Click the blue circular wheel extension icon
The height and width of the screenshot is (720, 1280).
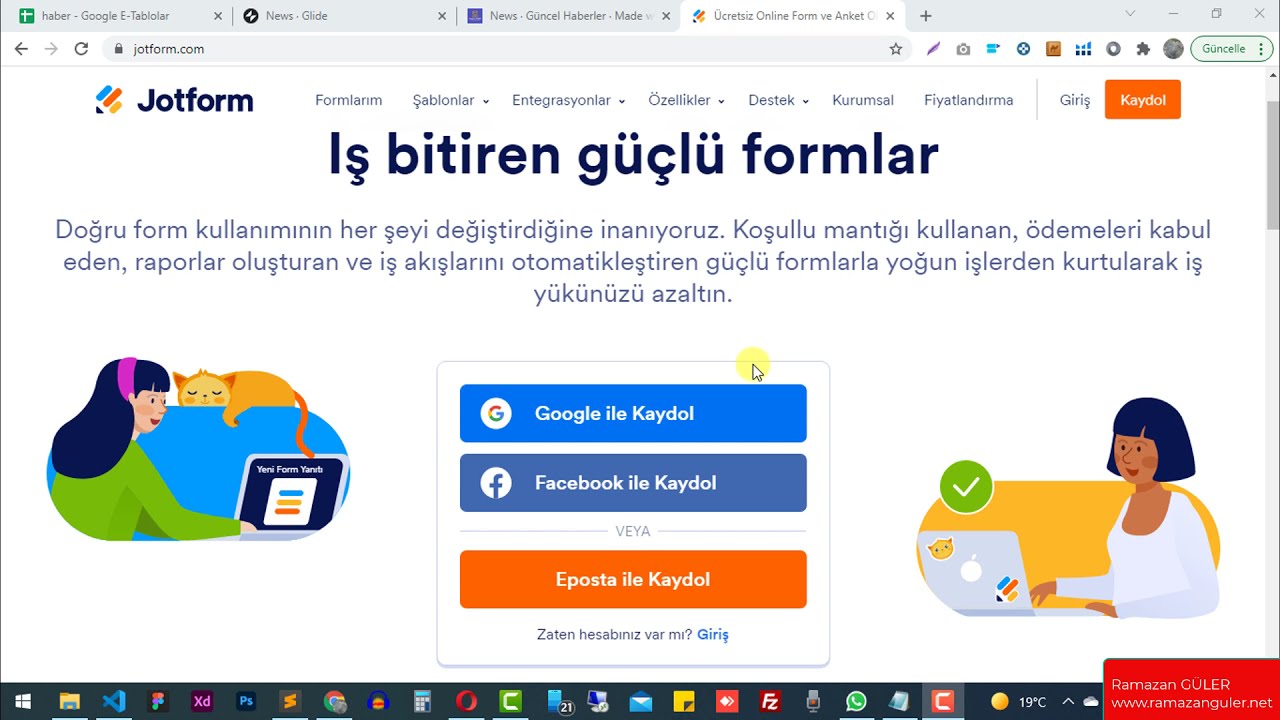(1023, 49)
